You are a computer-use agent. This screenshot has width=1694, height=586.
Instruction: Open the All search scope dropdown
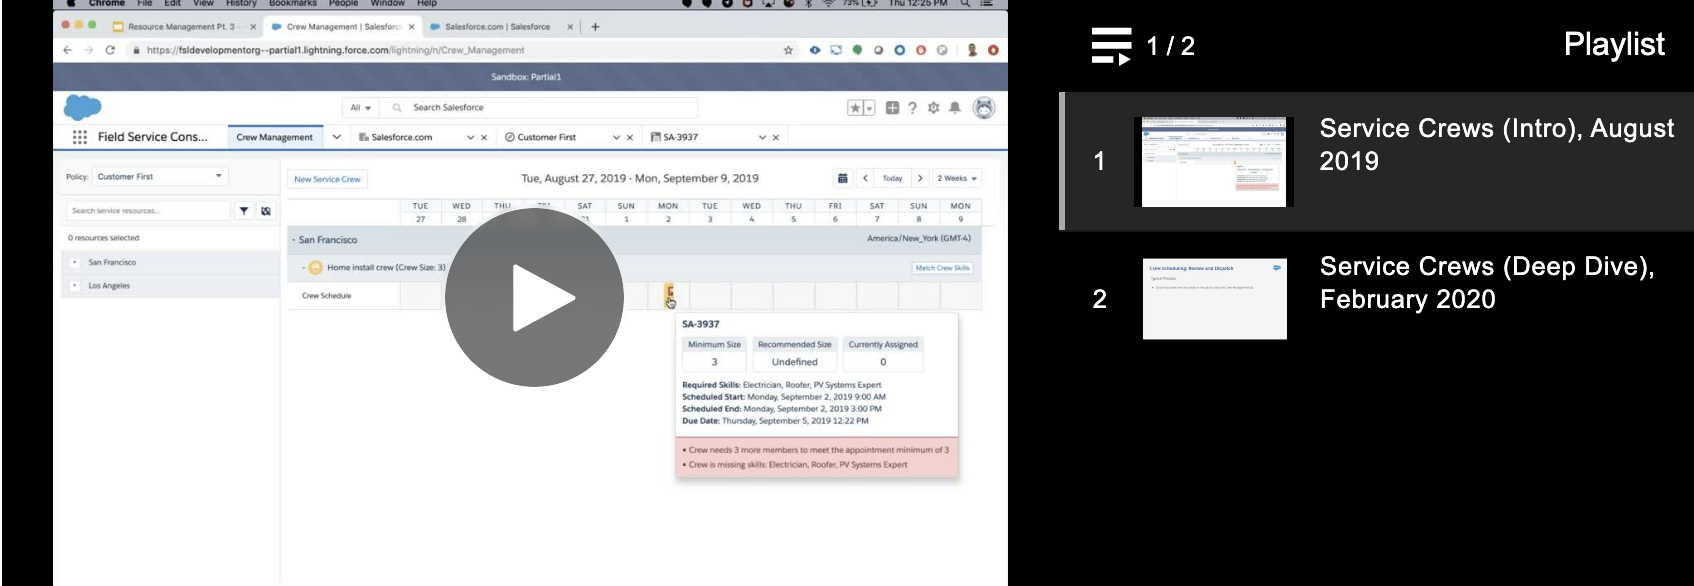pyautogui.click(x=360, y=108)
